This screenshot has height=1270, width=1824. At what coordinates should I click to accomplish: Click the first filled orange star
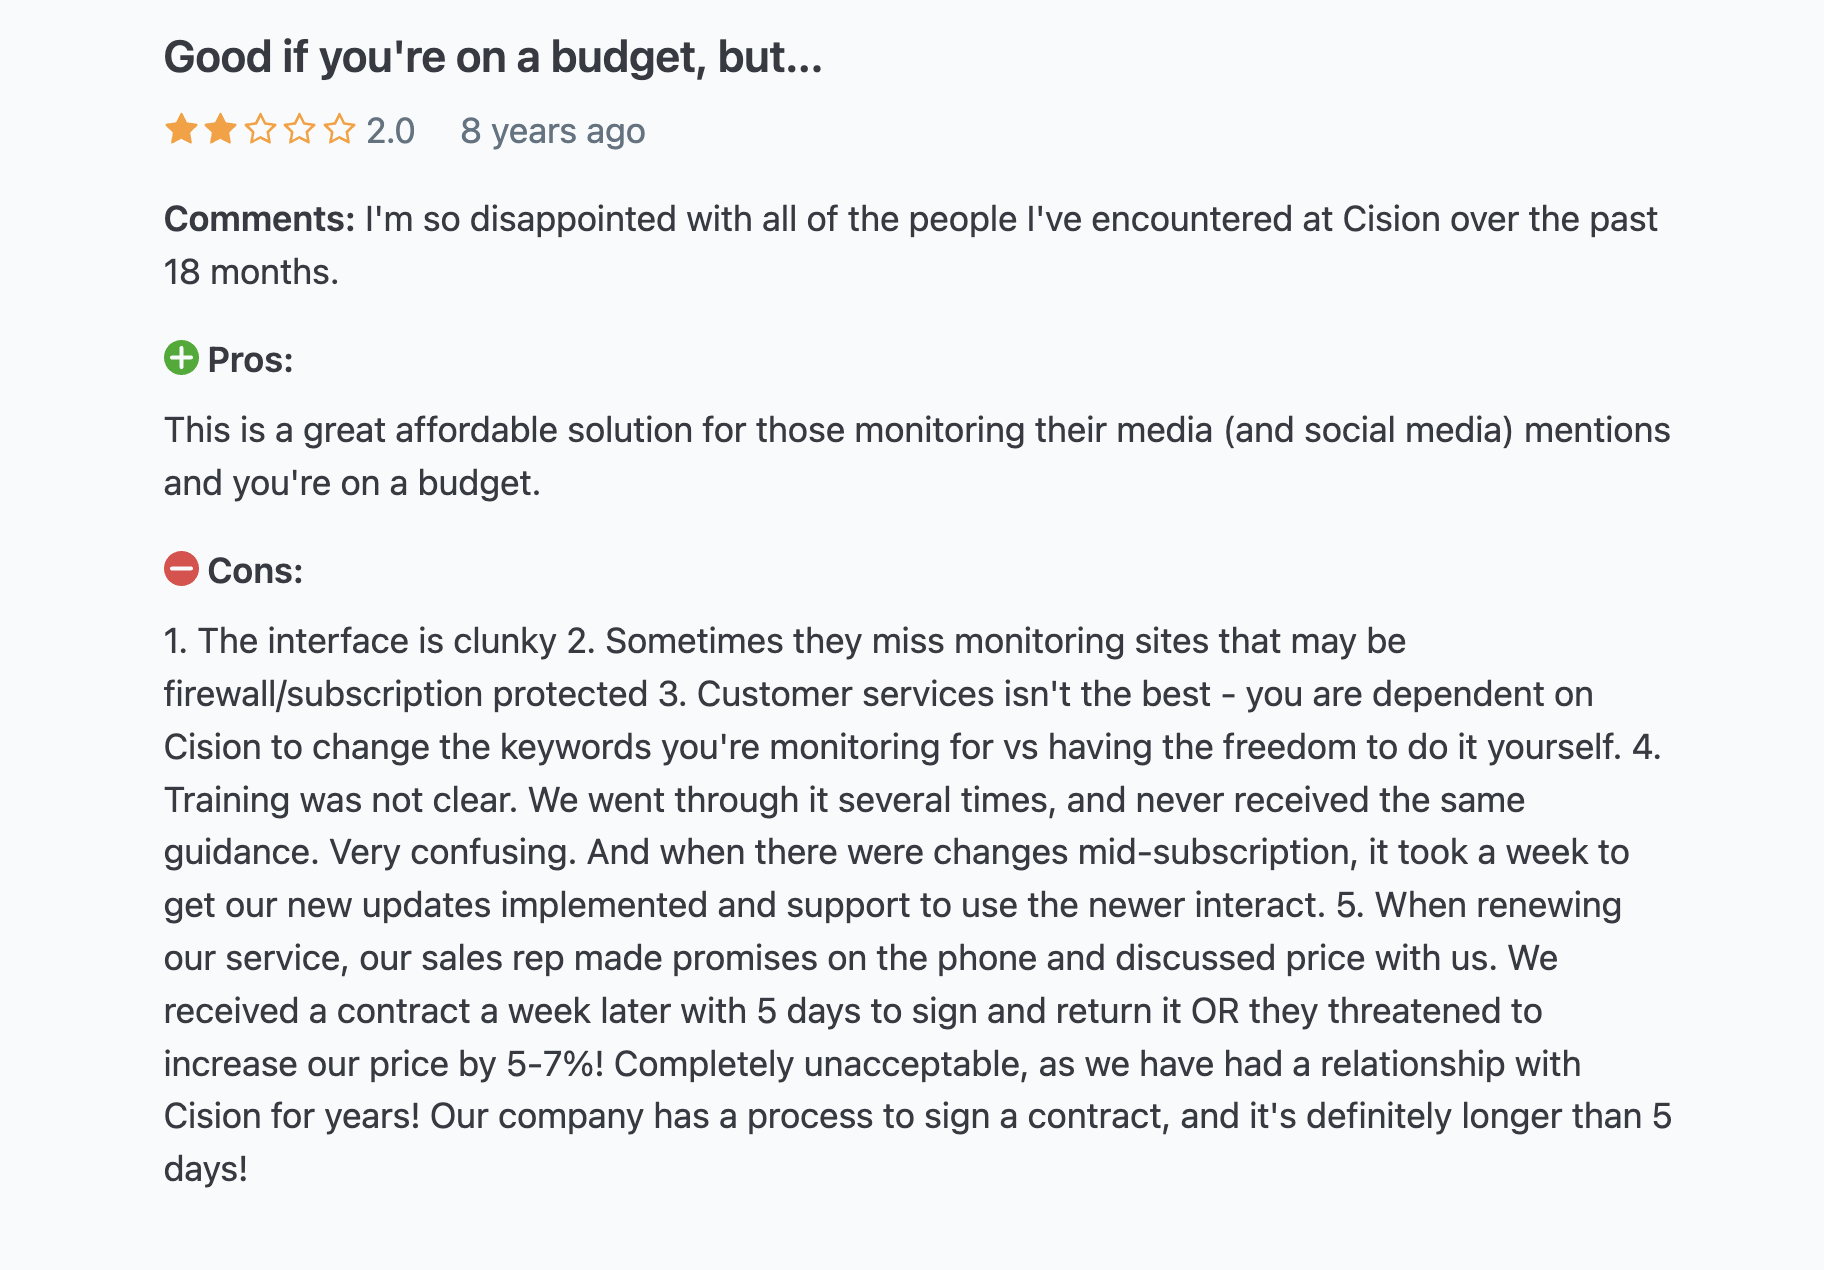[181, 130]
